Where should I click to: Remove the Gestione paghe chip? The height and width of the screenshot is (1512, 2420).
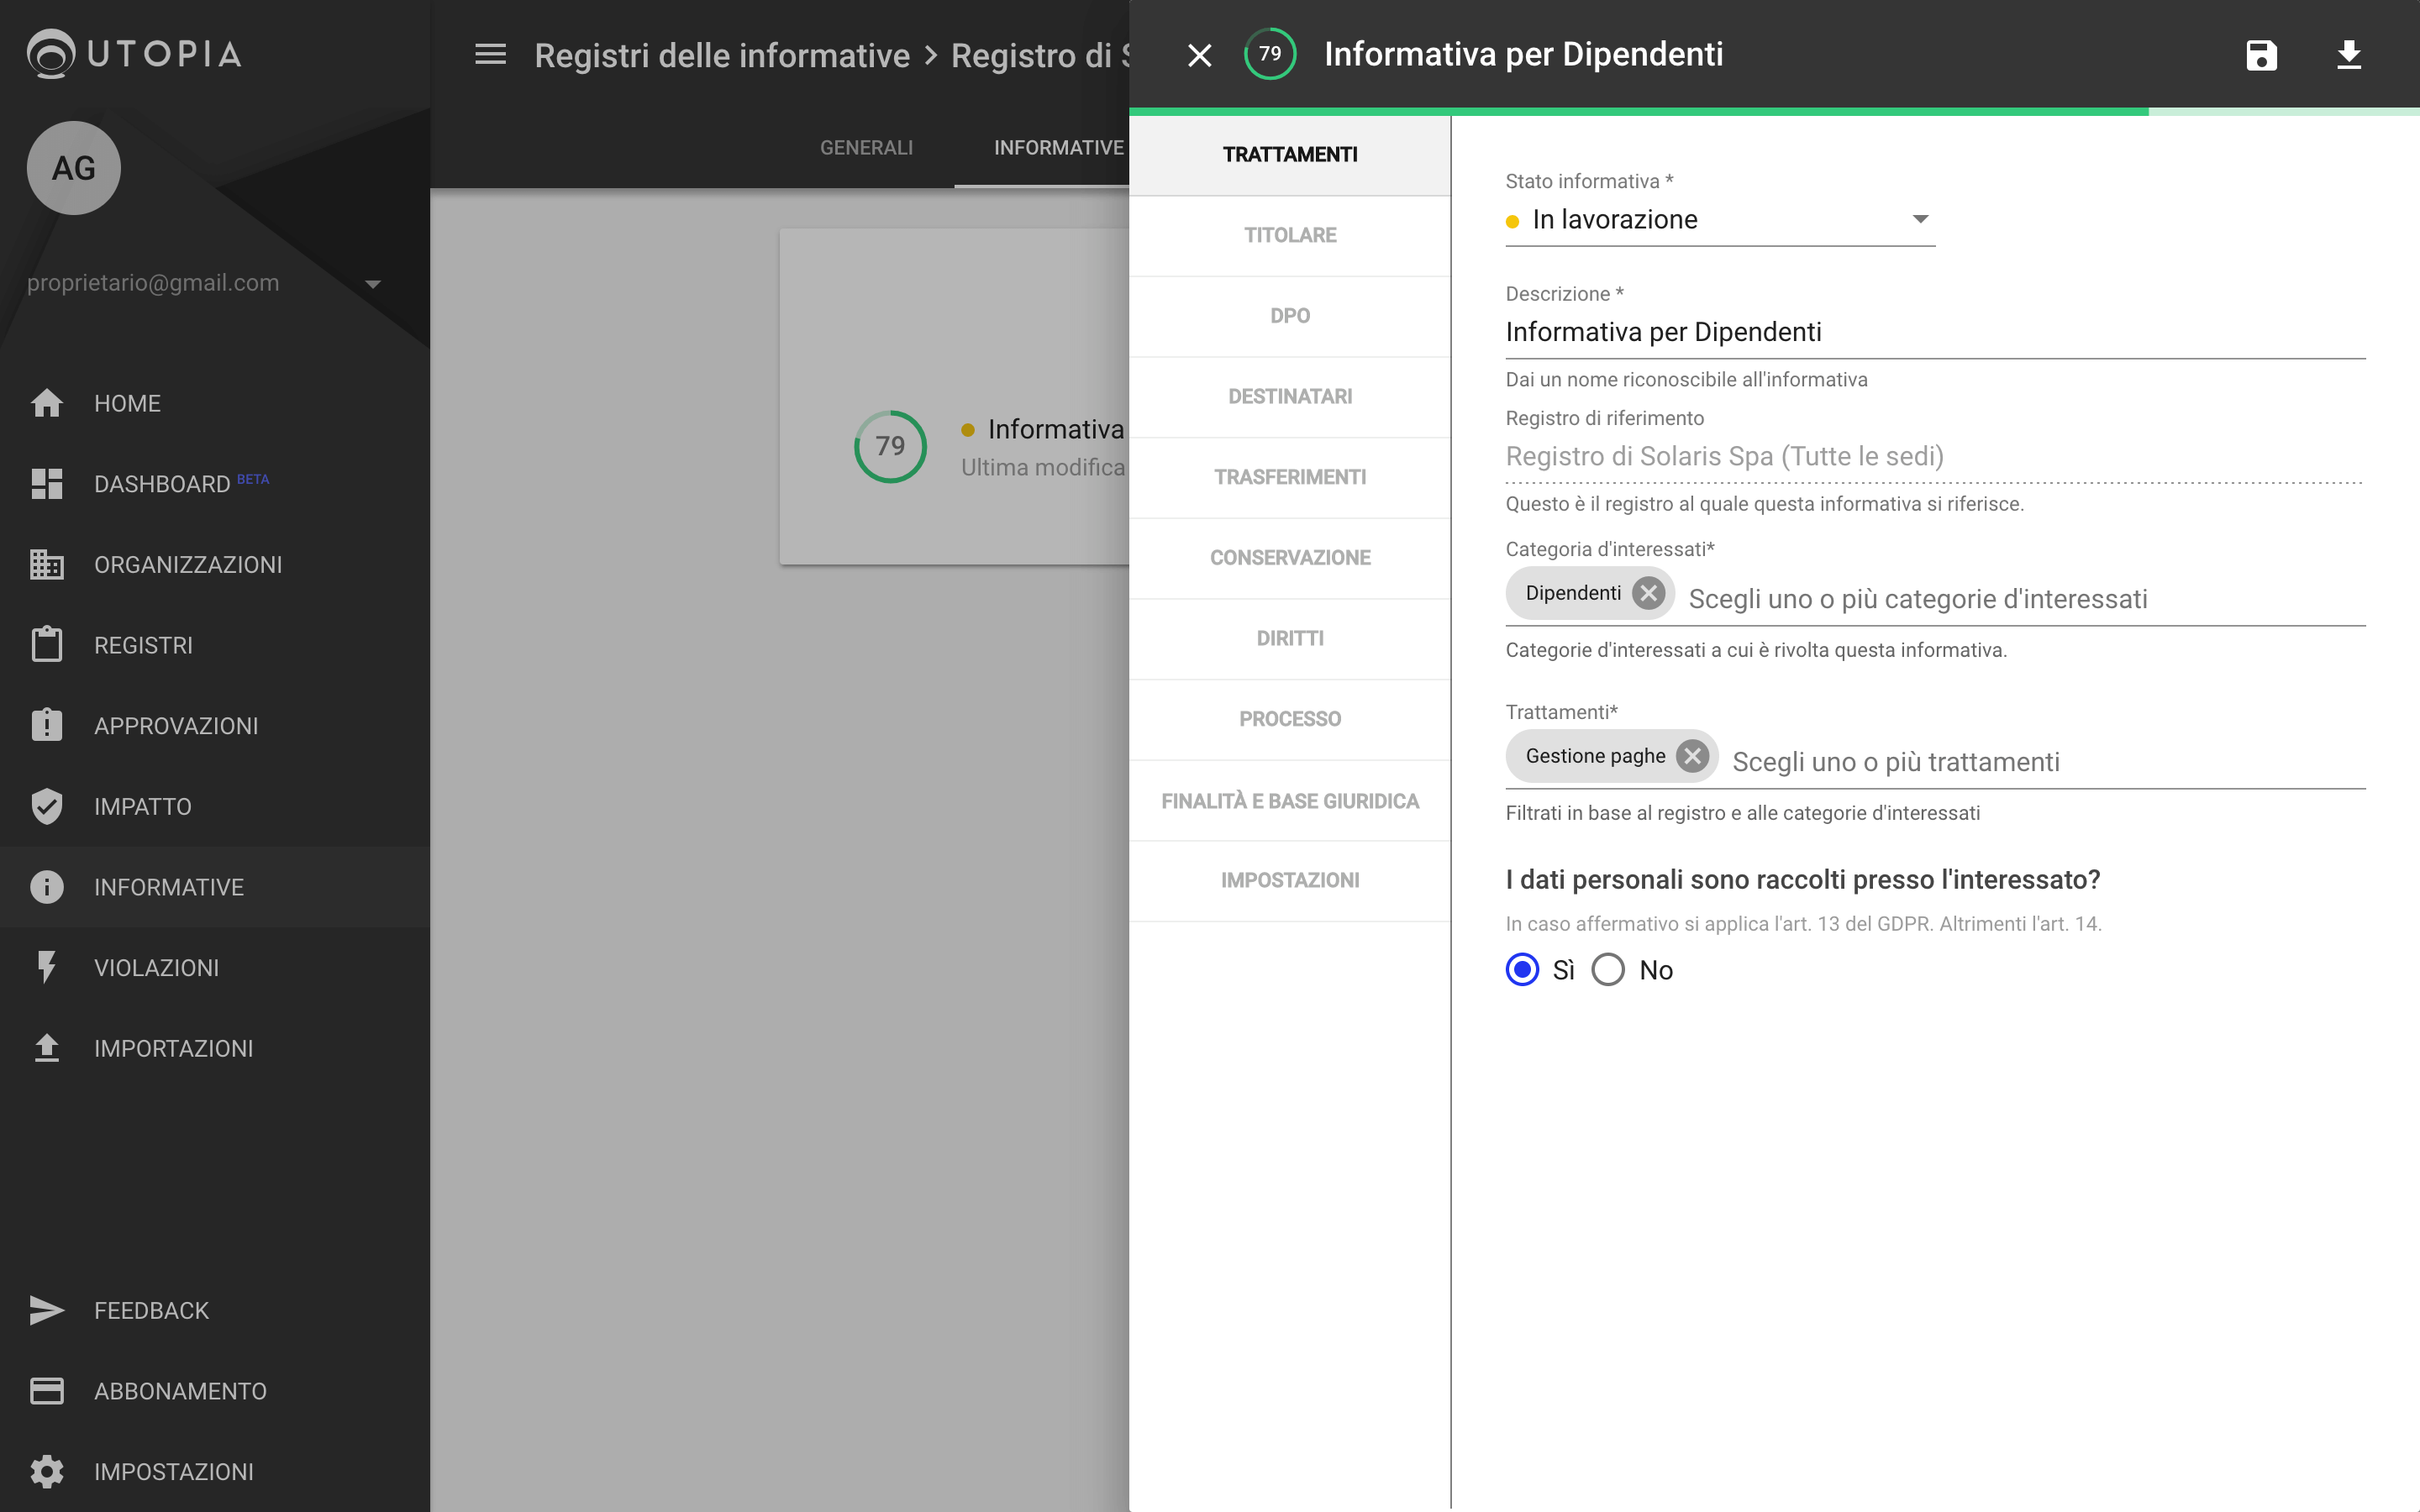[1692, 756]
